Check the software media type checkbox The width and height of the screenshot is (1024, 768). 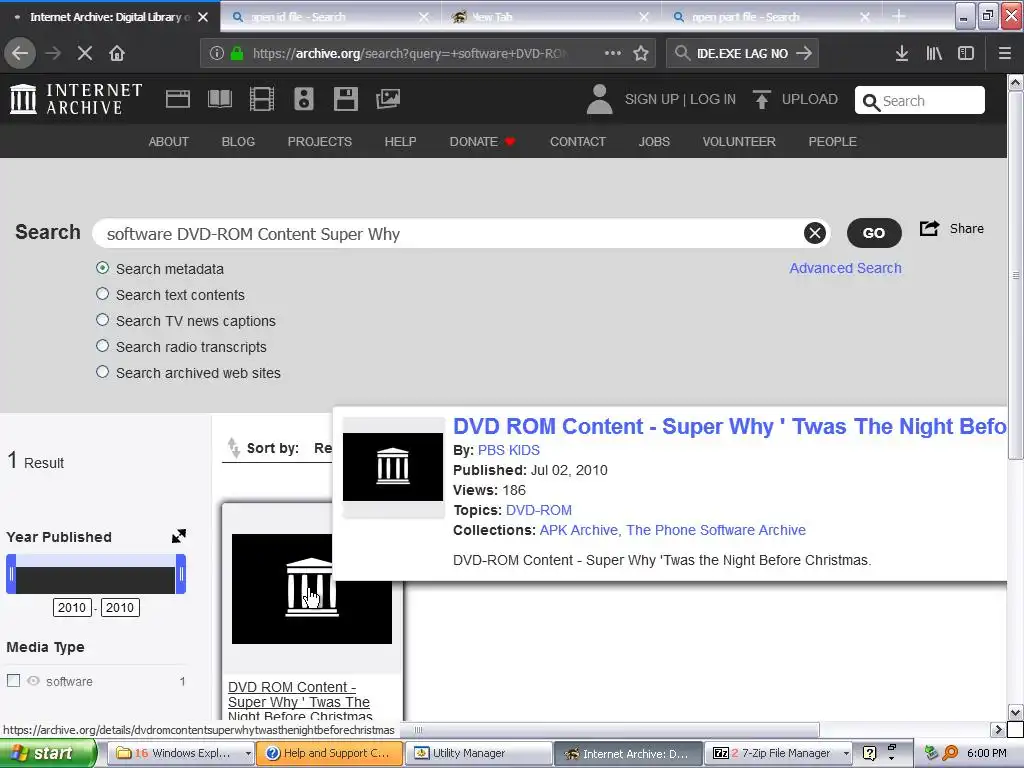tap(14, 680)
